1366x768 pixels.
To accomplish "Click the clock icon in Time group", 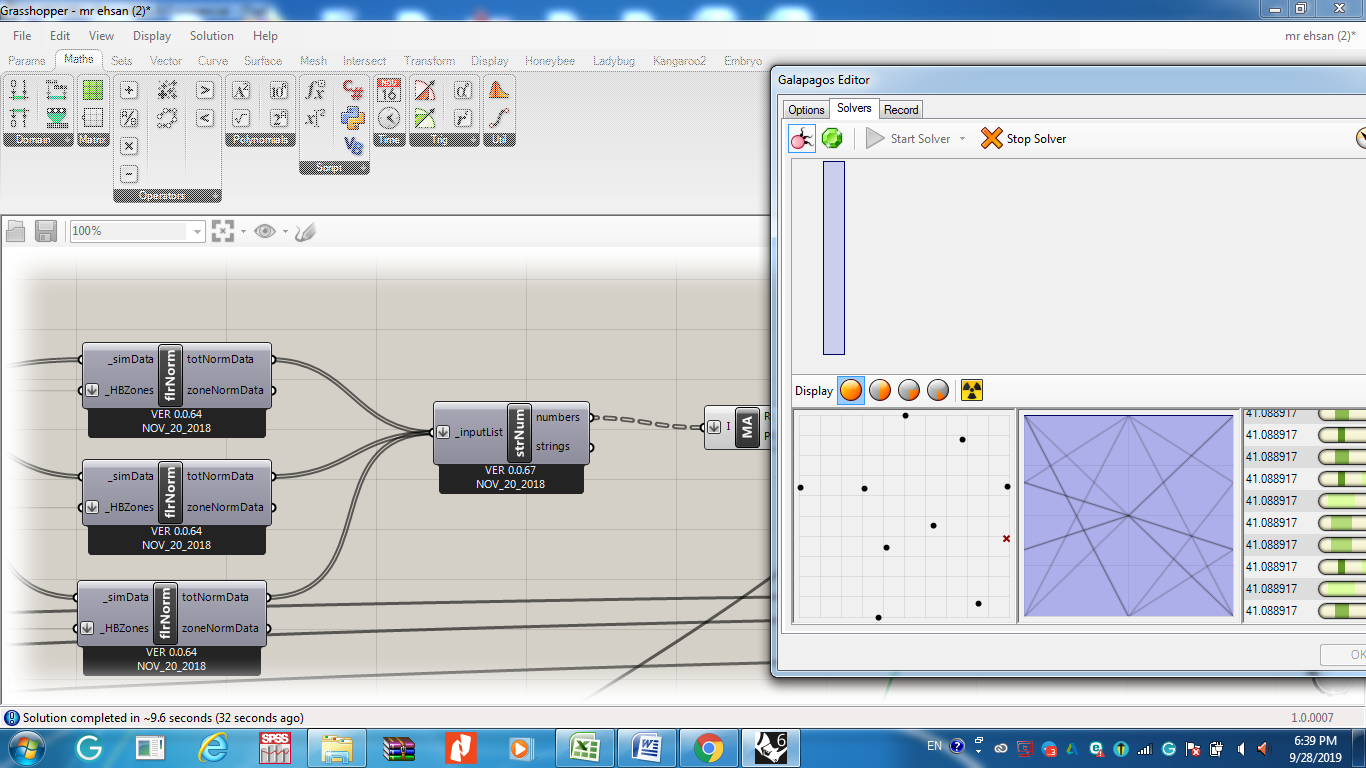I will click(389, 118).
